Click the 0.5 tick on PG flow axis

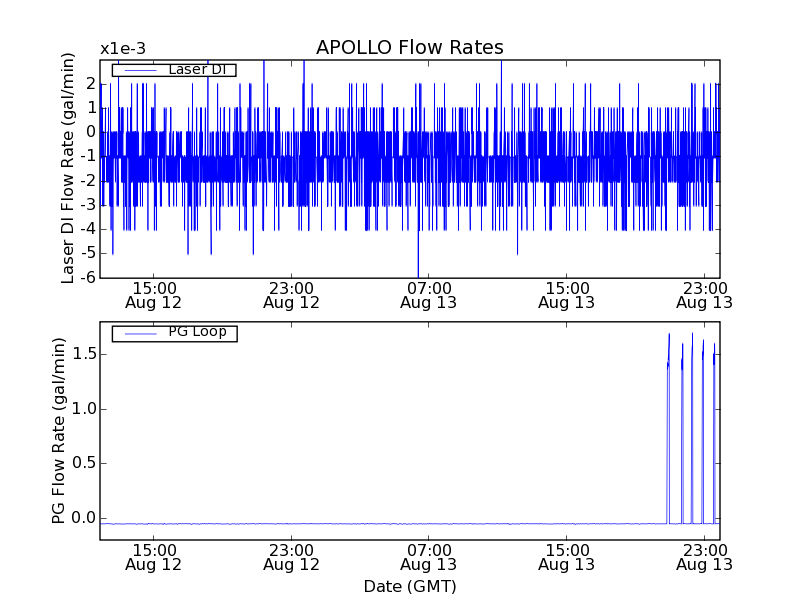coord(82,463)
